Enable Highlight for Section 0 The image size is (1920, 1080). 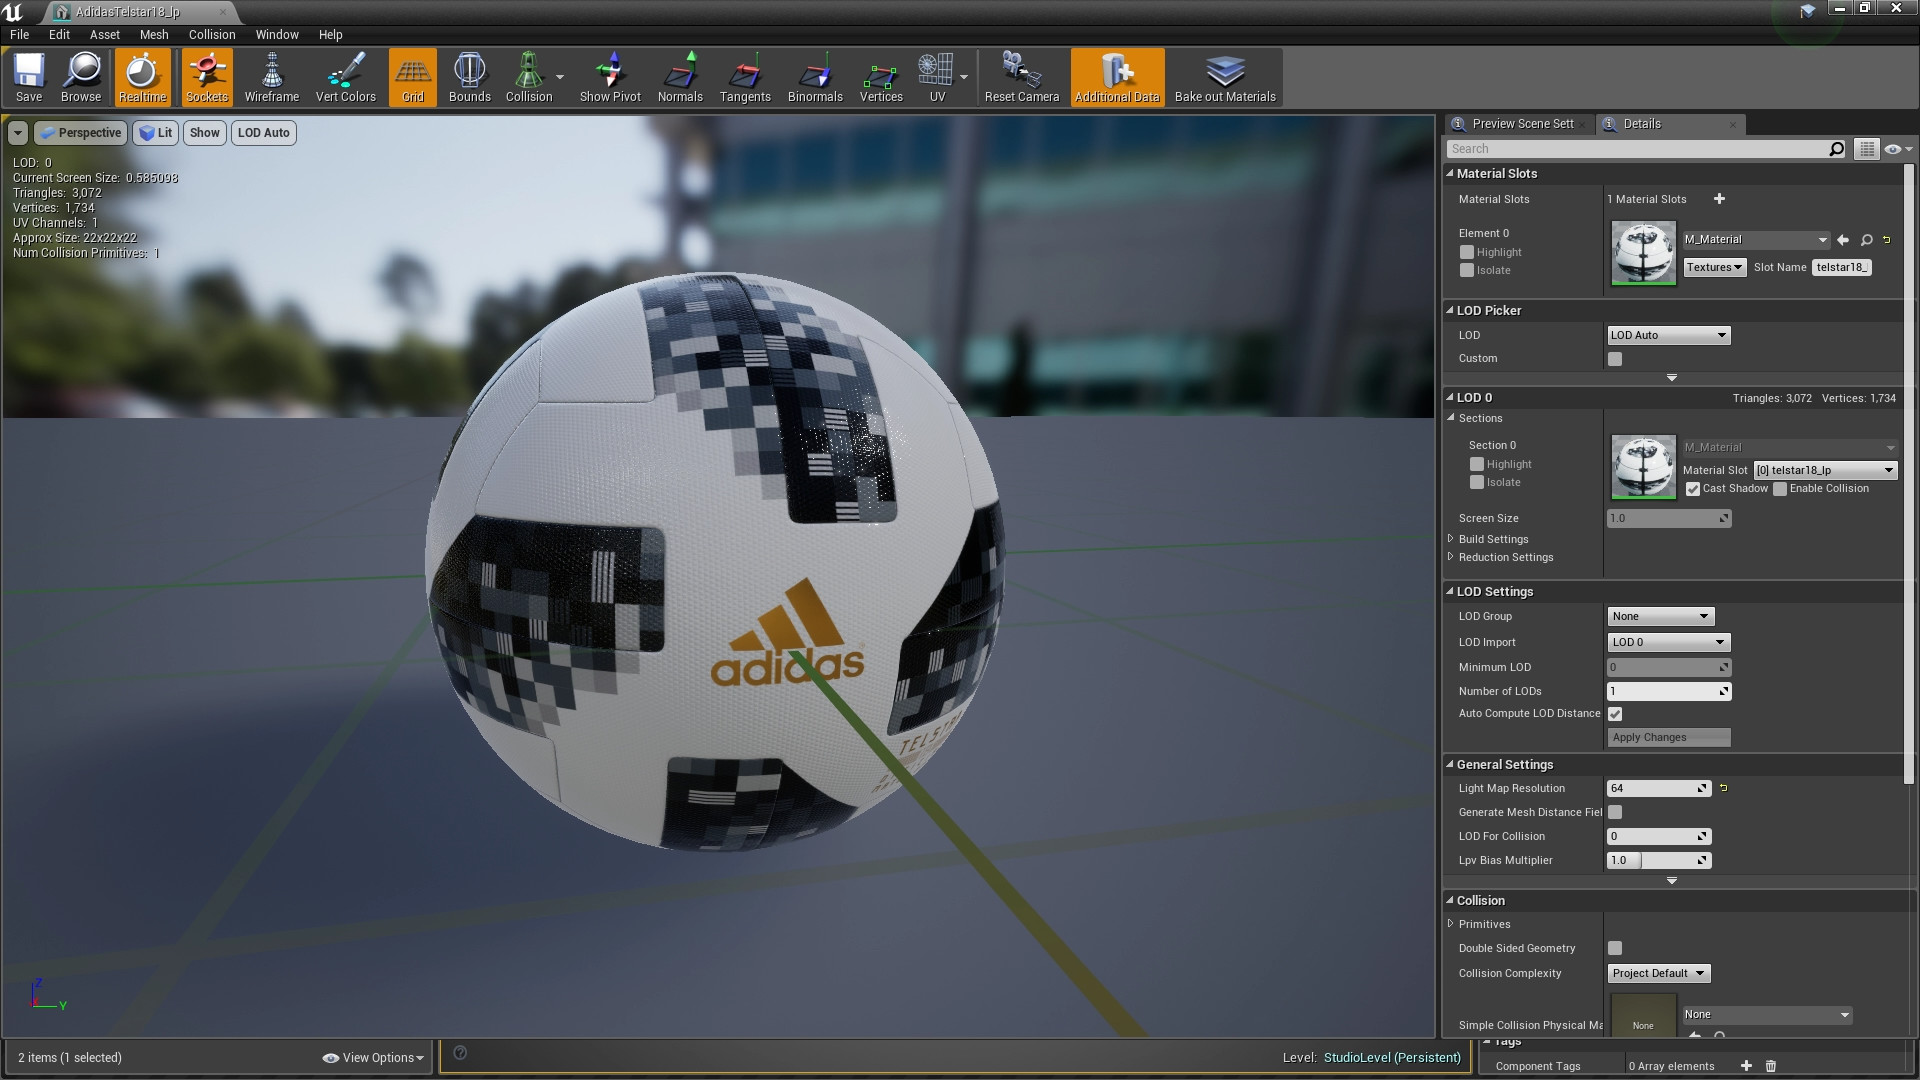click(1477, 465)
